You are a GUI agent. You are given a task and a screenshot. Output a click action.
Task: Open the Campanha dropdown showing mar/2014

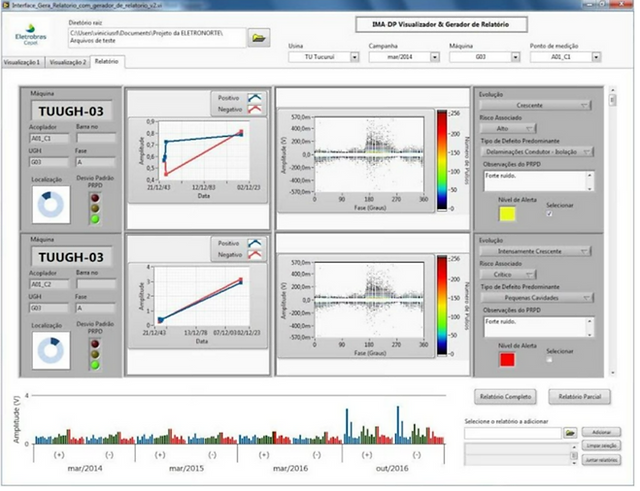click(x=435, y=57)
